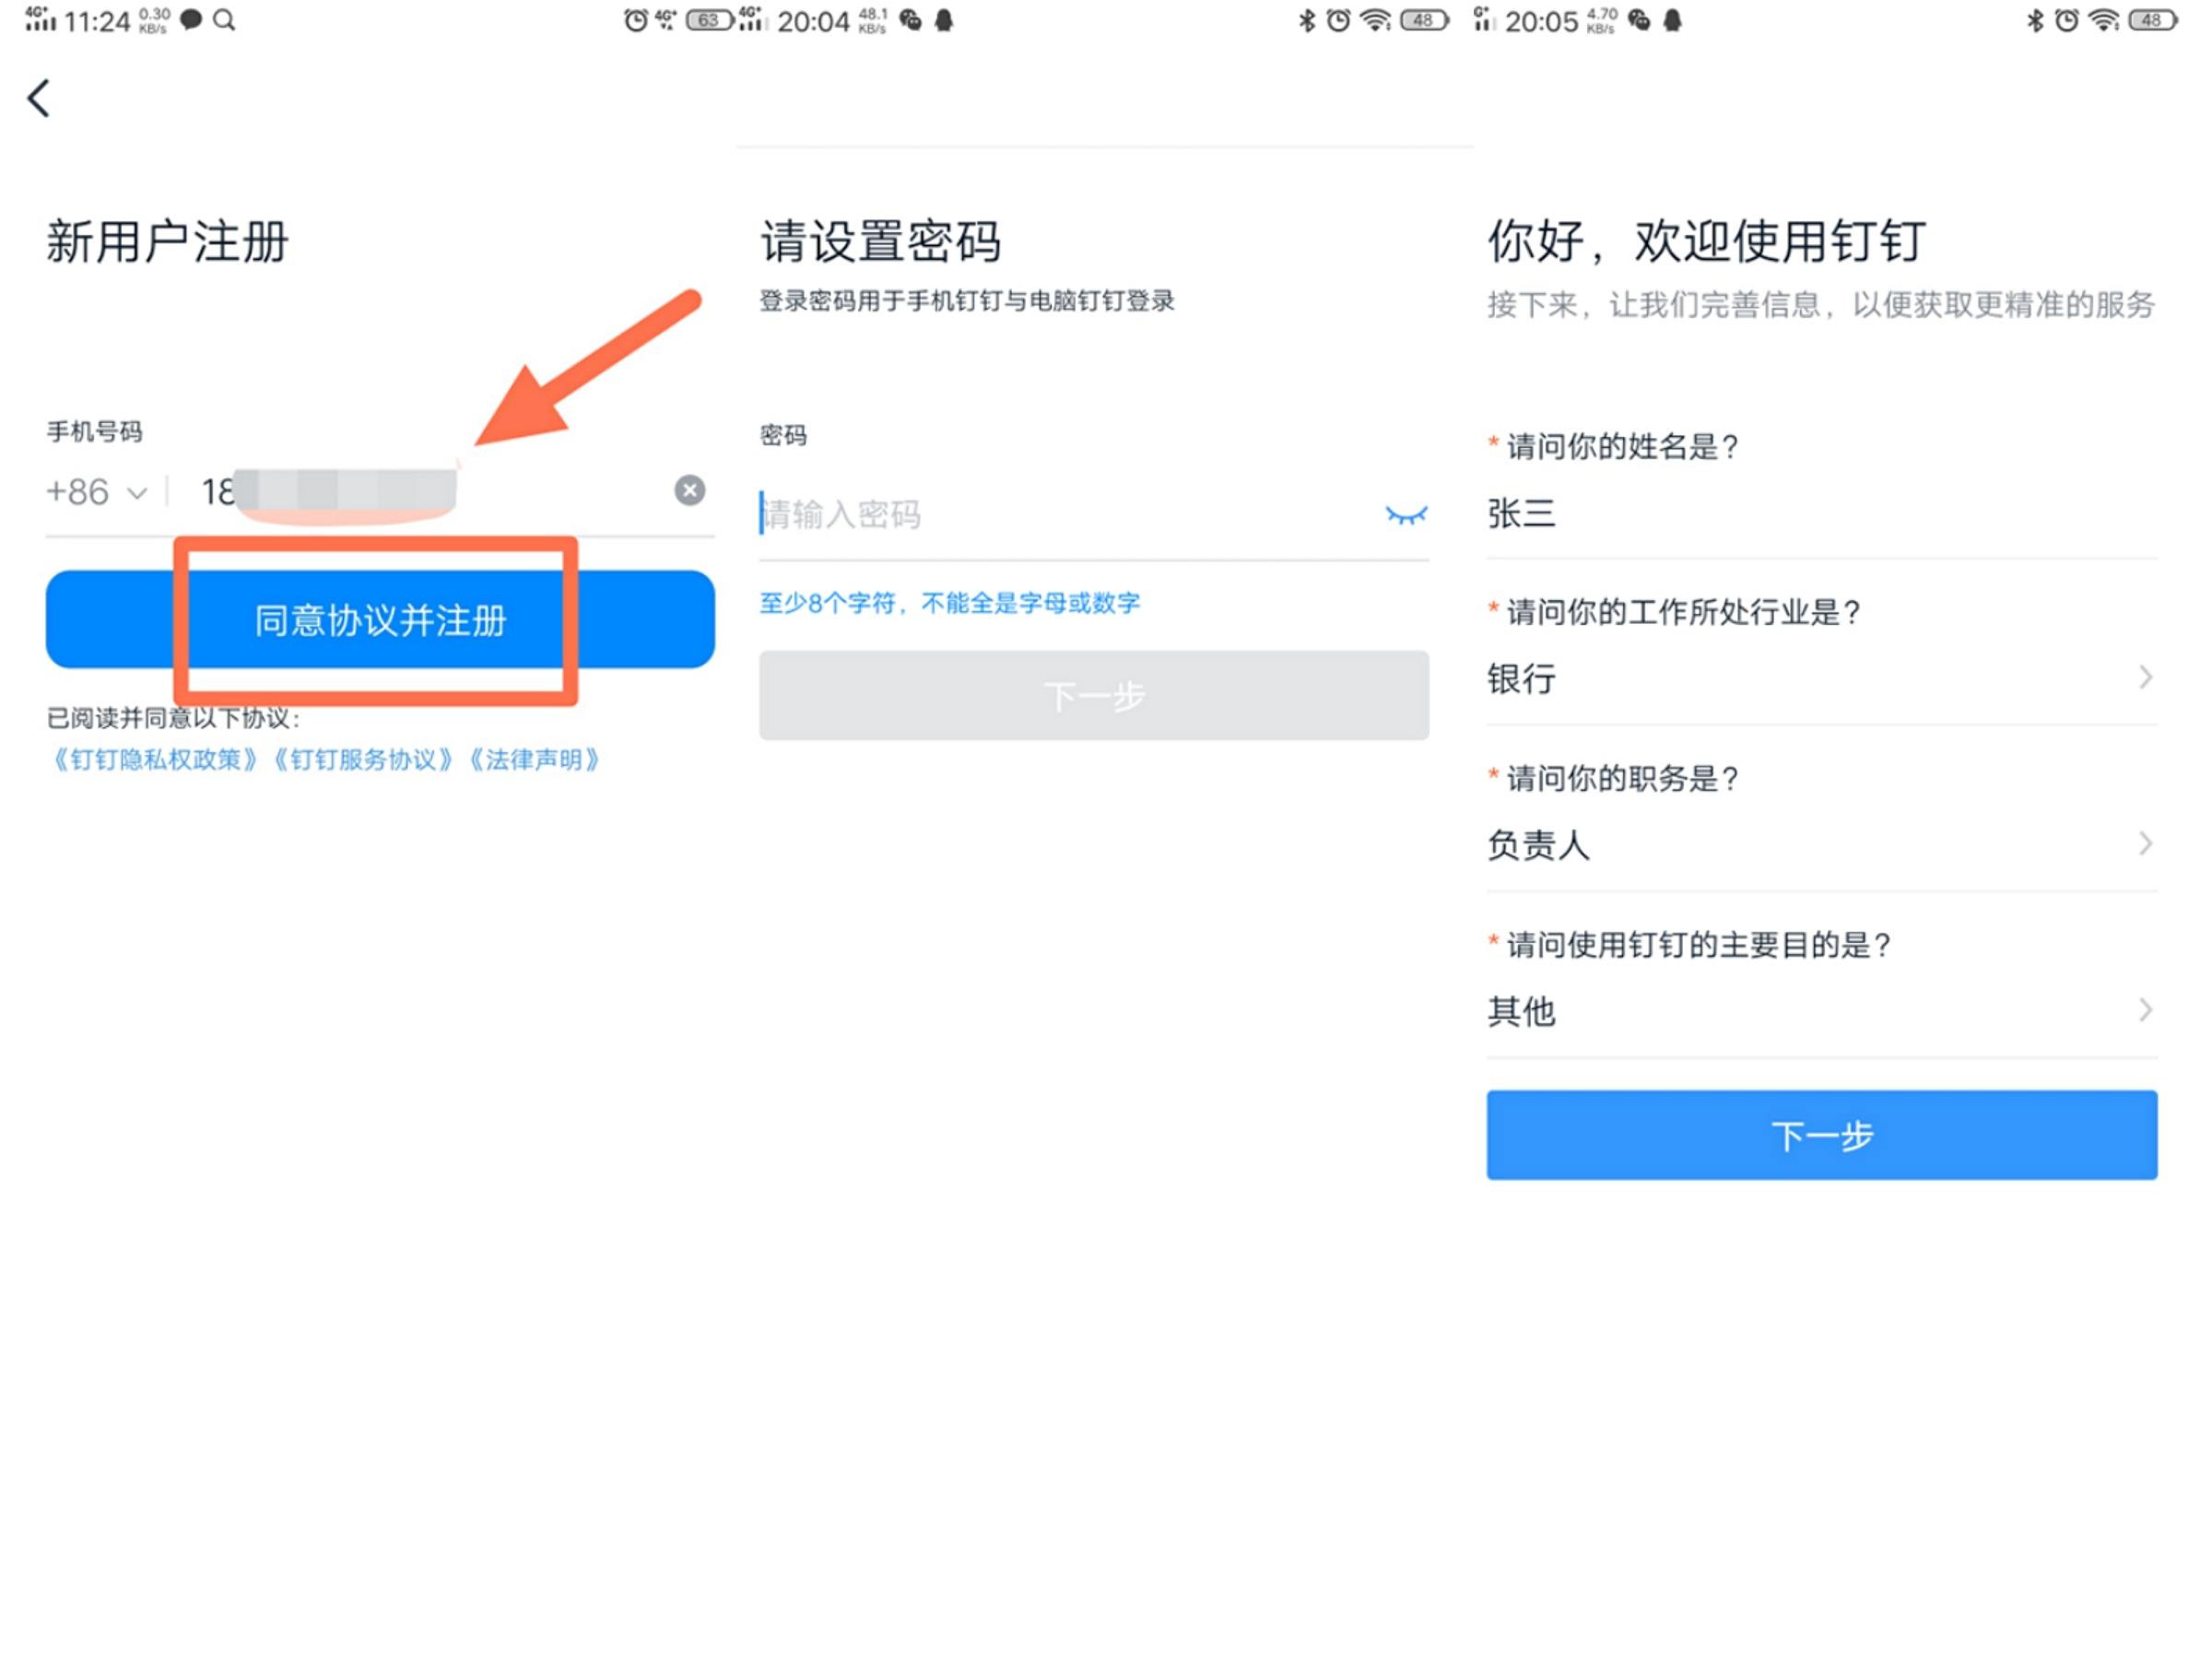Click the 请问你的工作所处行业是？ label

coord(1685,612)
